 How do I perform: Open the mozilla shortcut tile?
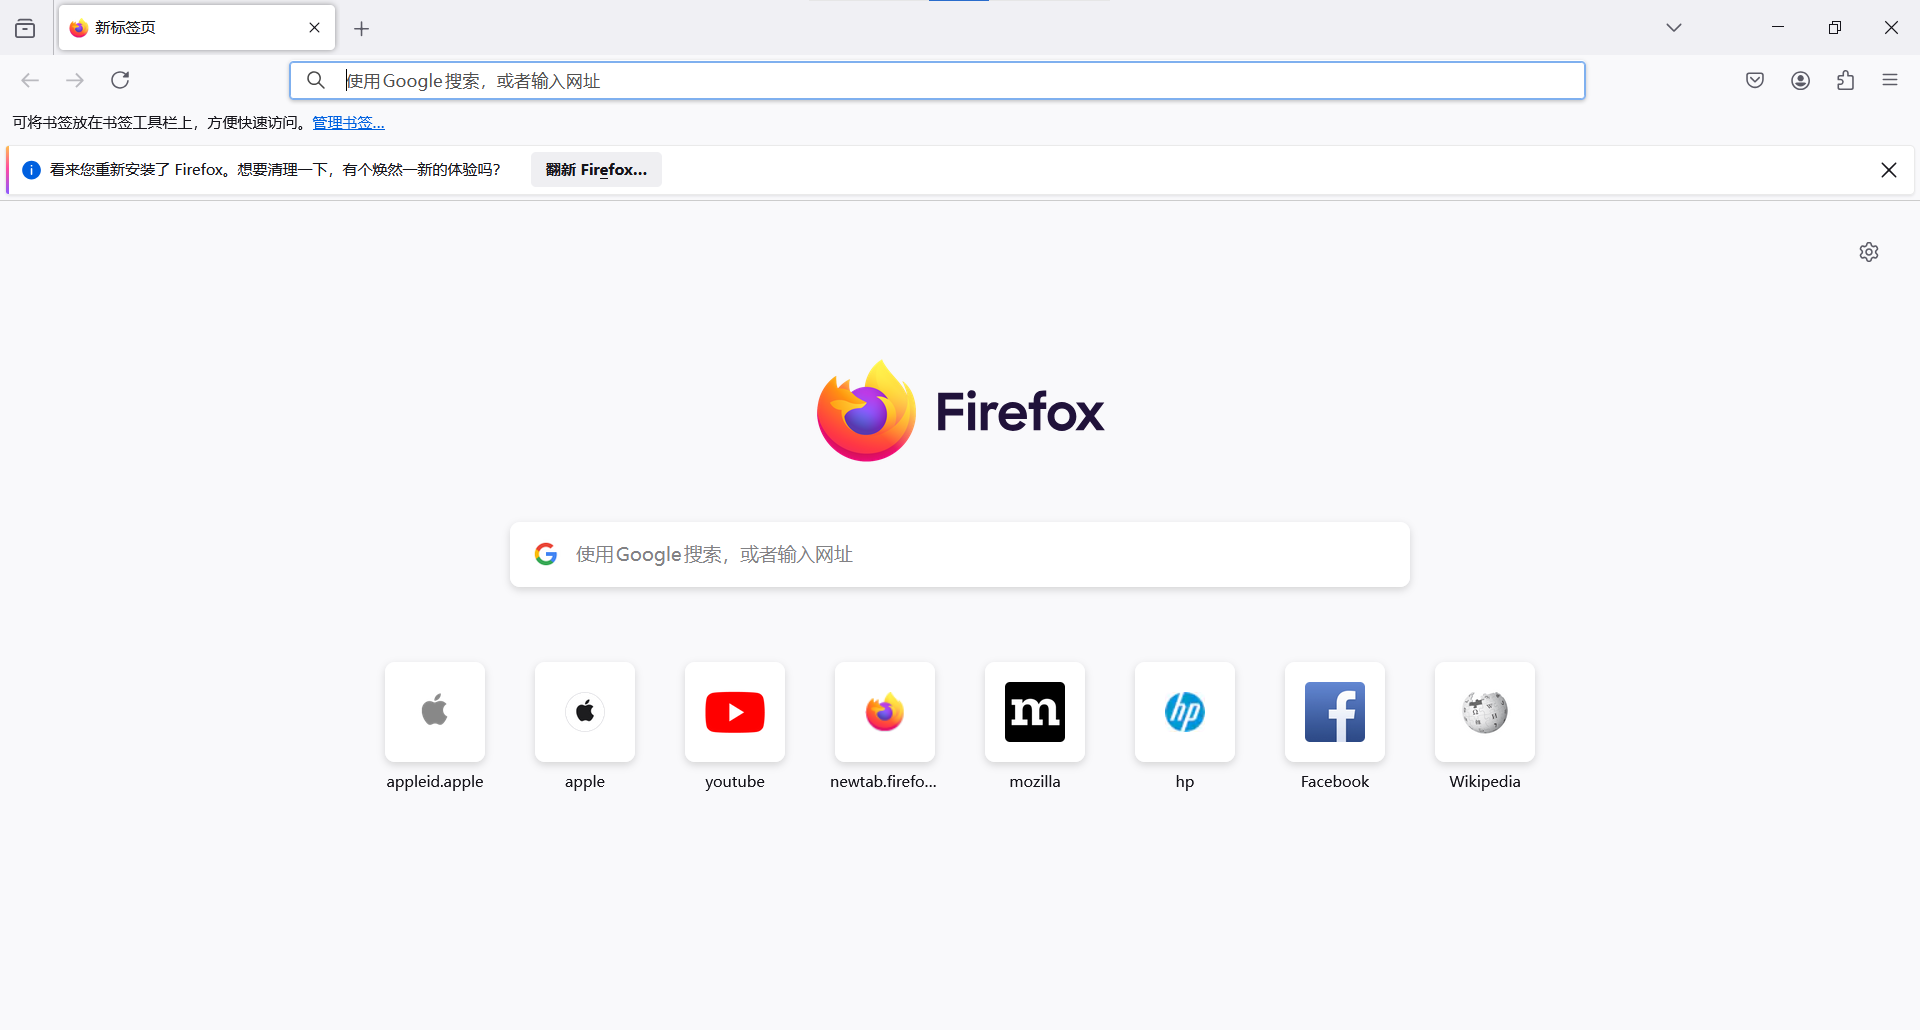click(x=1034, y=712)
